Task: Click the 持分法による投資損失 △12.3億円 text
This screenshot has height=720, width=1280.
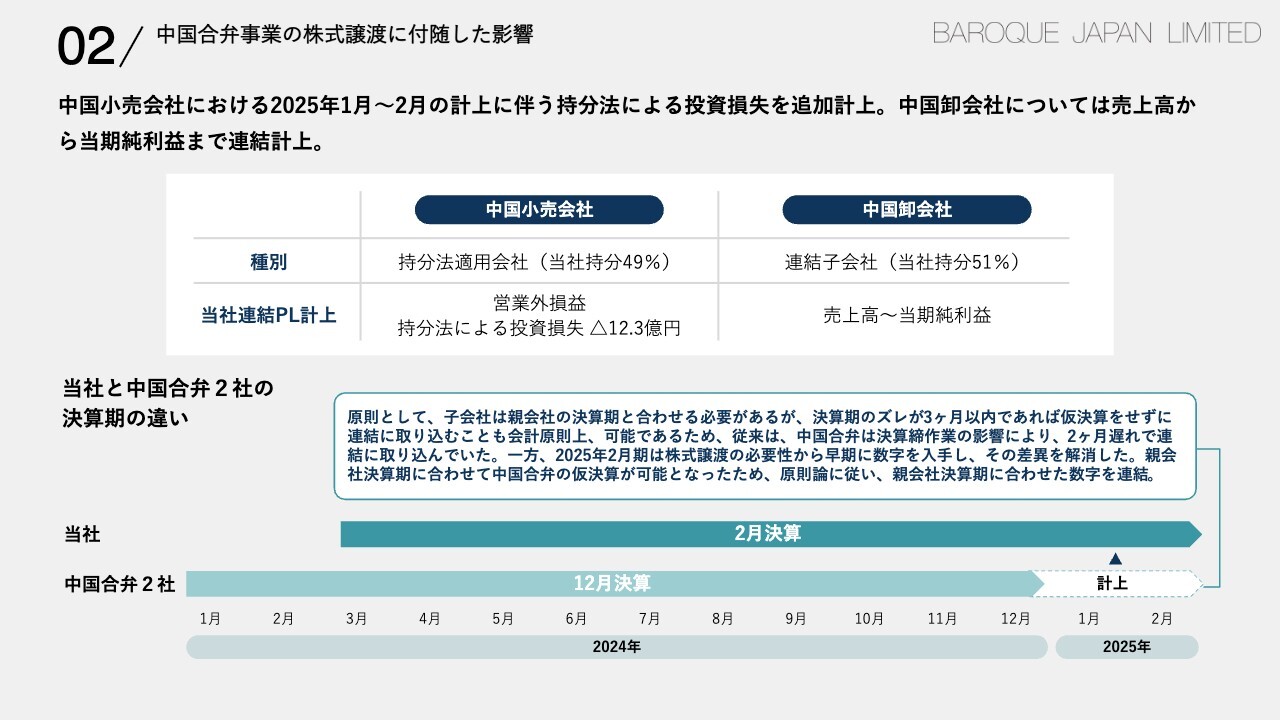Action: pyautogui.click(x=539, y=328)
